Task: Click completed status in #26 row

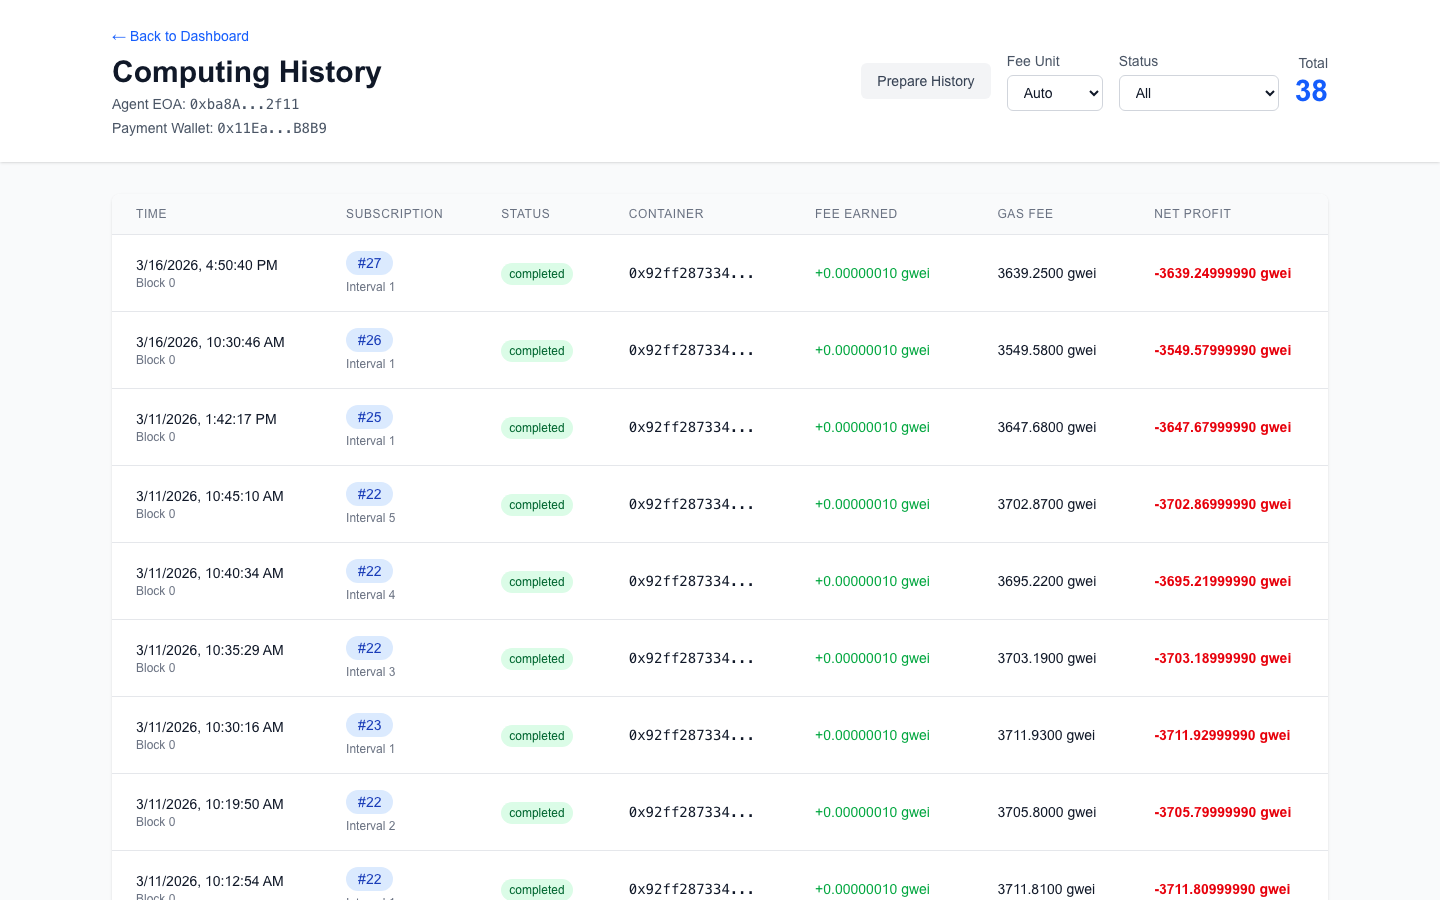Action: pyautogui.click(x=537, y=351)
